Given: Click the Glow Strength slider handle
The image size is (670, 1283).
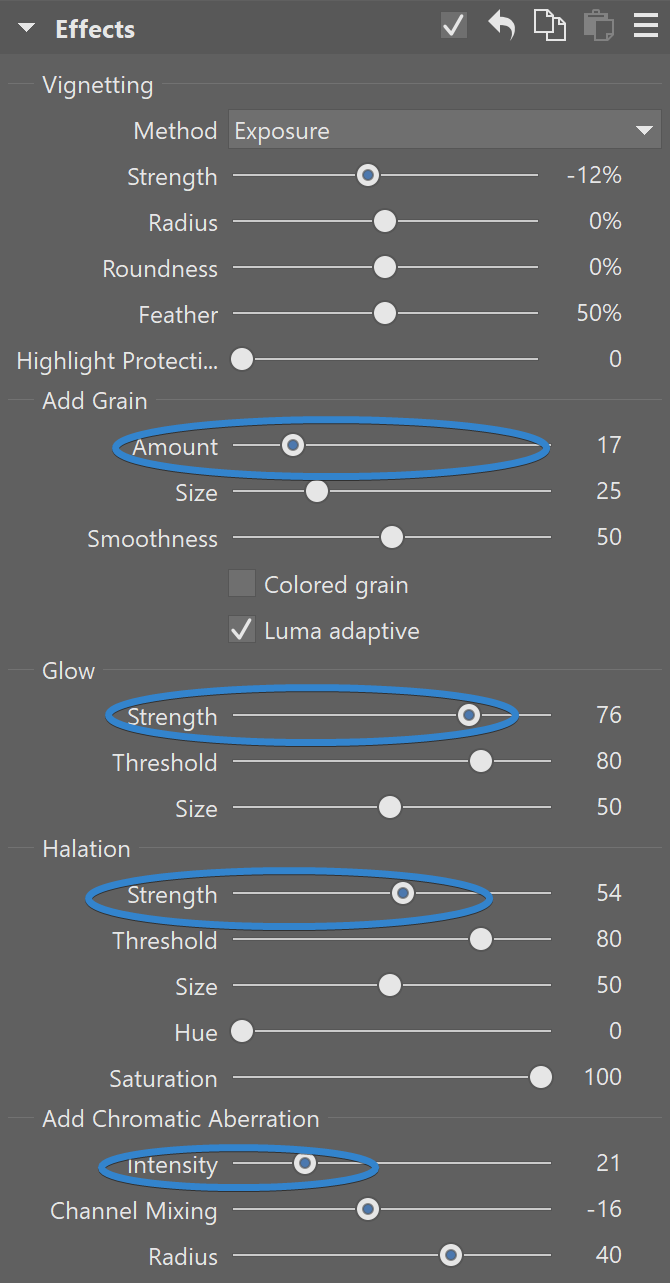Looking at the screenshot, I should point(468,715).
